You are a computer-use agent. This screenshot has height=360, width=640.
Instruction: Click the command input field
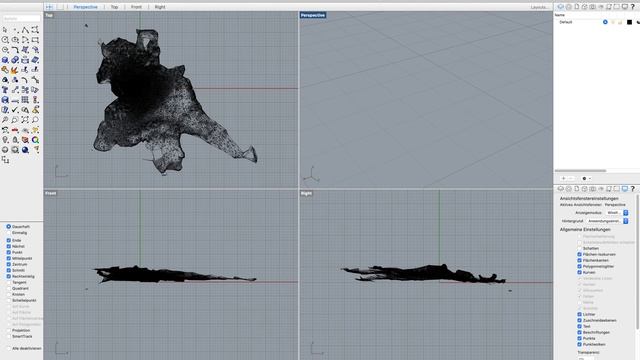coord(21,18)
